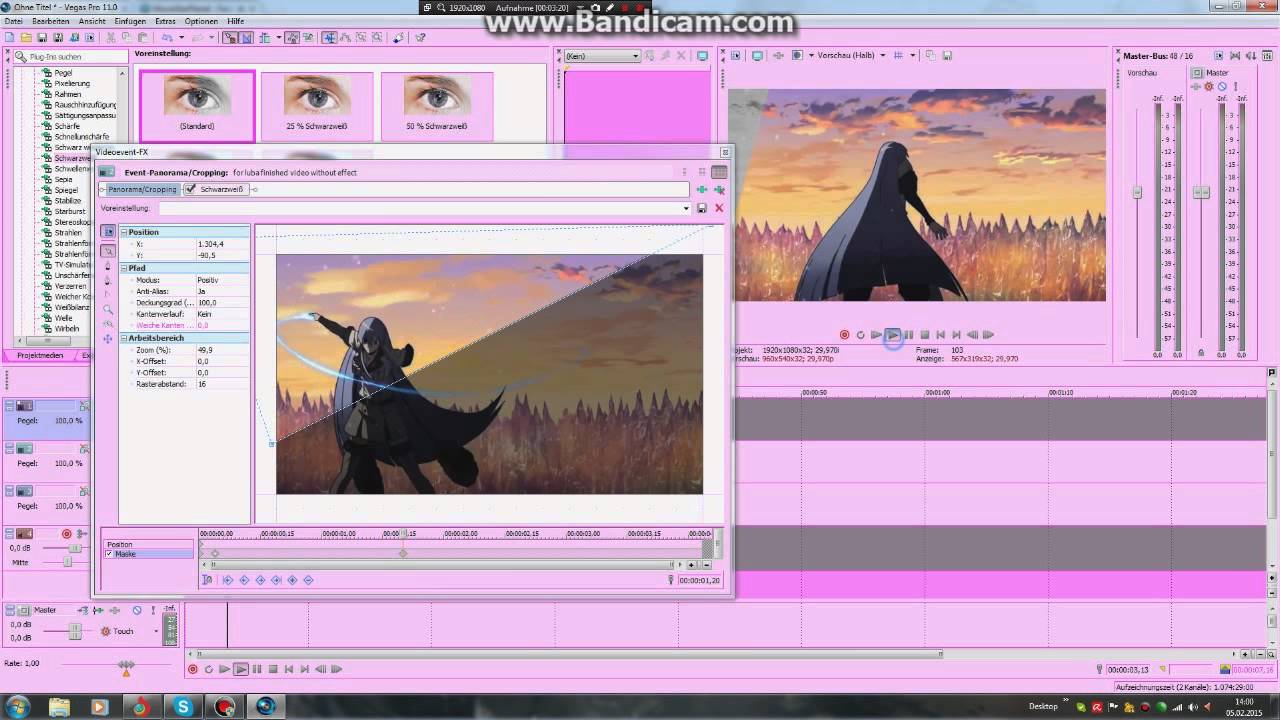The height and width of the screenshot is (720, 1280).
Task: Click the record button under preview
Action: 844,335
